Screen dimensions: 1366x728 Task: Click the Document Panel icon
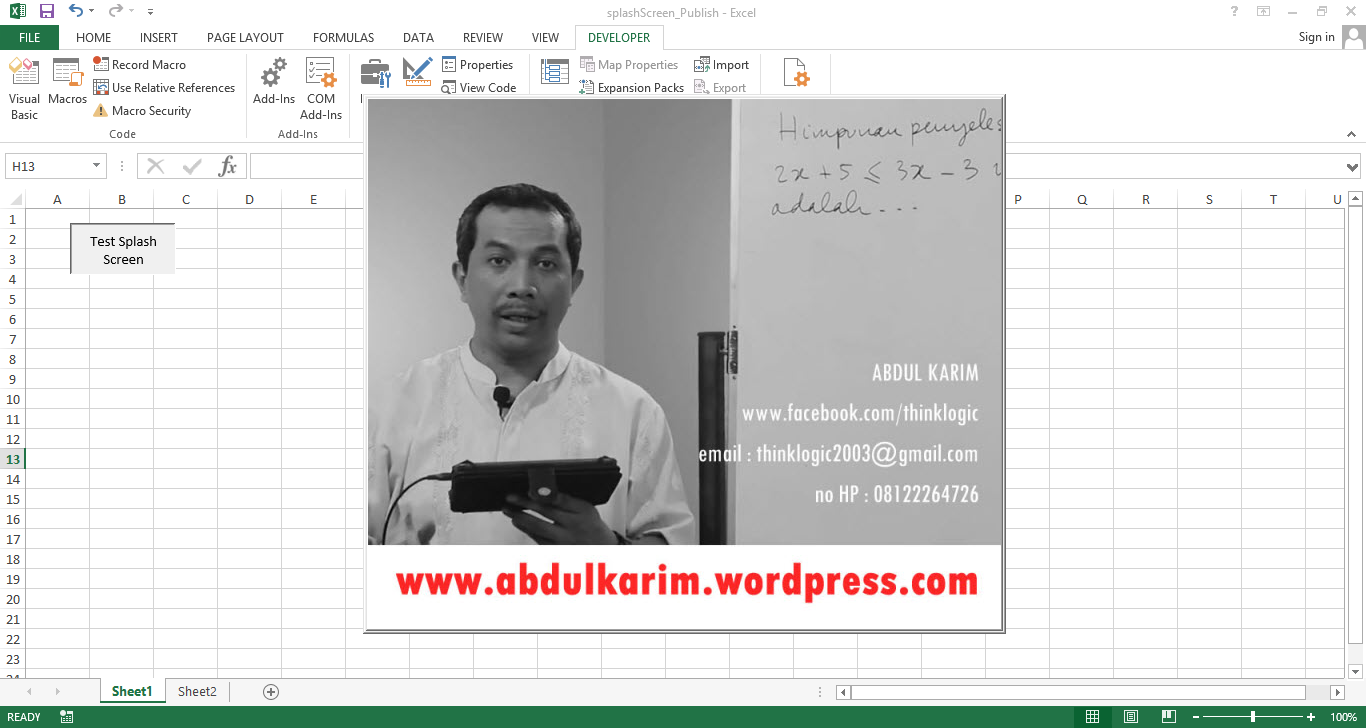click(795, 74)
